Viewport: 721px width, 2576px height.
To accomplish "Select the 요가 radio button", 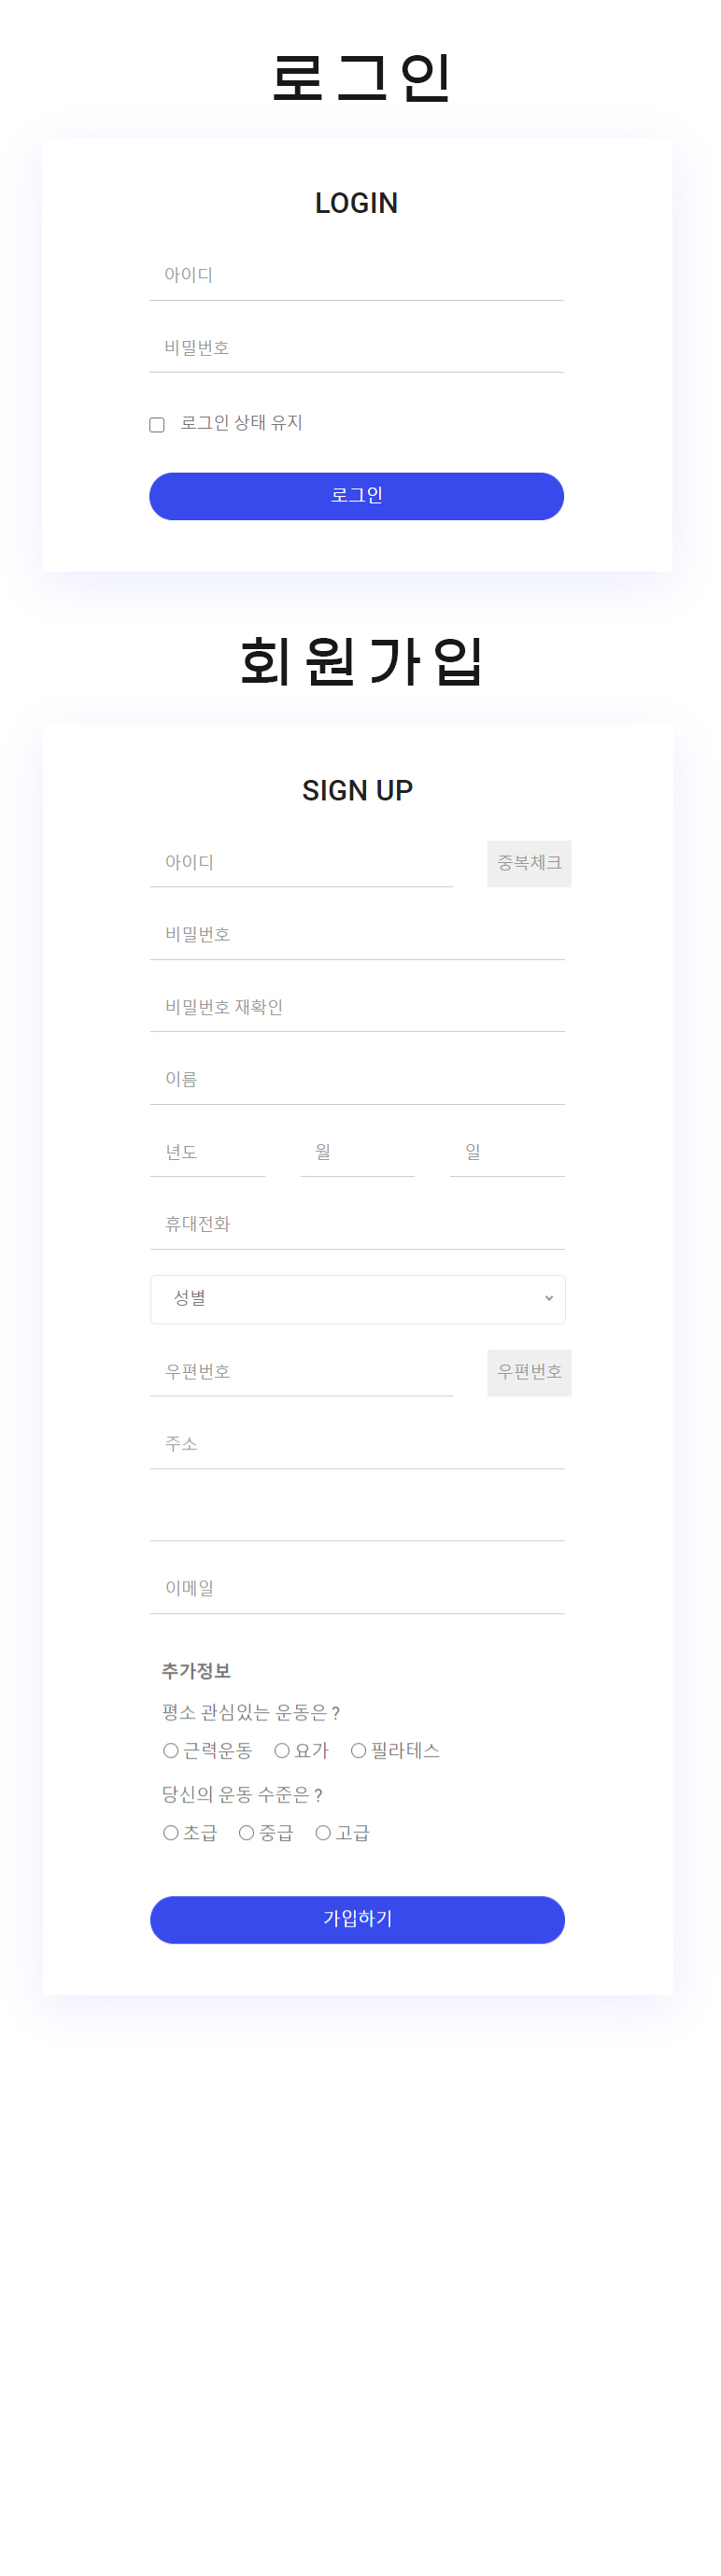I will [x=283, y=1750].
